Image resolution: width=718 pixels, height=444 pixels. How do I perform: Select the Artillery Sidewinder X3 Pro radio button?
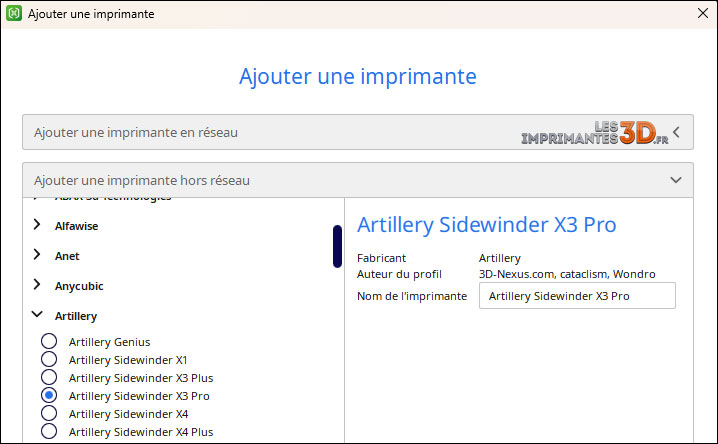(x=49, y=395)
